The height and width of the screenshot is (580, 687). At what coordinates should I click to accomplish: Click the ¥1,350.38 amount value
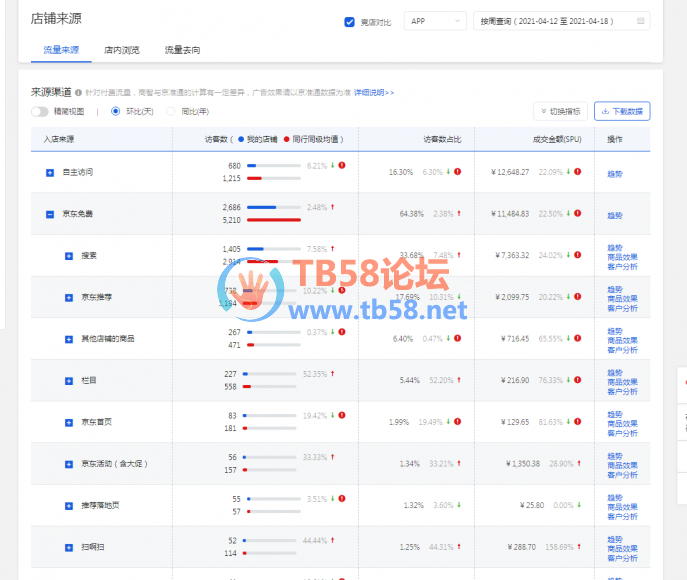(x=523, y=463)
